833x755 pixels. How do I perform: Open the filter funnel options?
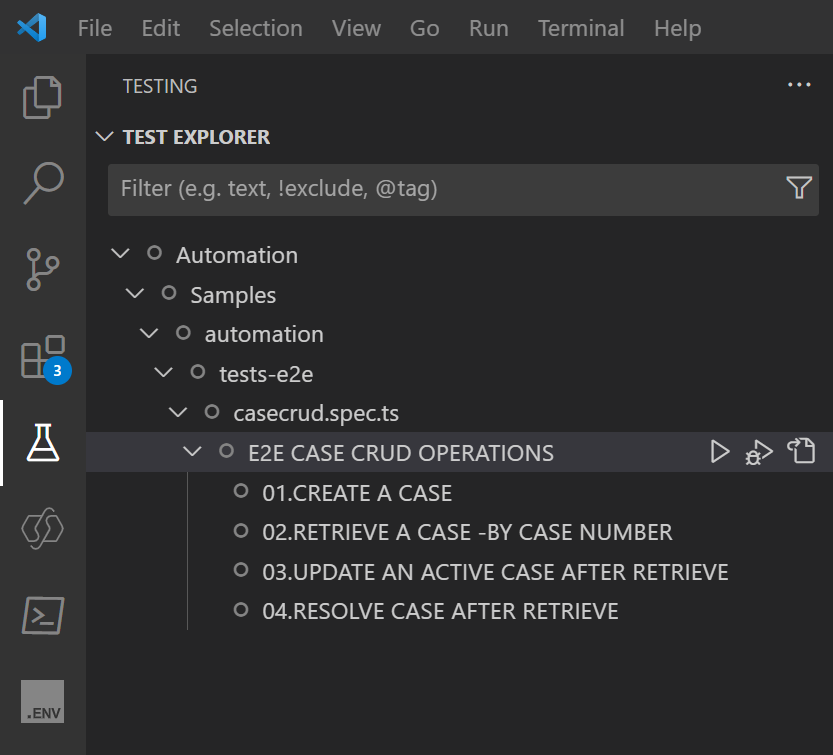[x=798, y=188]
